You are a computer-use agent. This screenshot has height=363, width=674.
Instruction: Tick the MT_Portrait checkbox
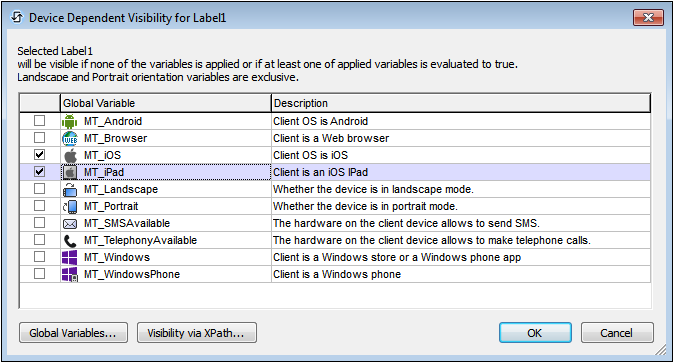pos(40,206)
